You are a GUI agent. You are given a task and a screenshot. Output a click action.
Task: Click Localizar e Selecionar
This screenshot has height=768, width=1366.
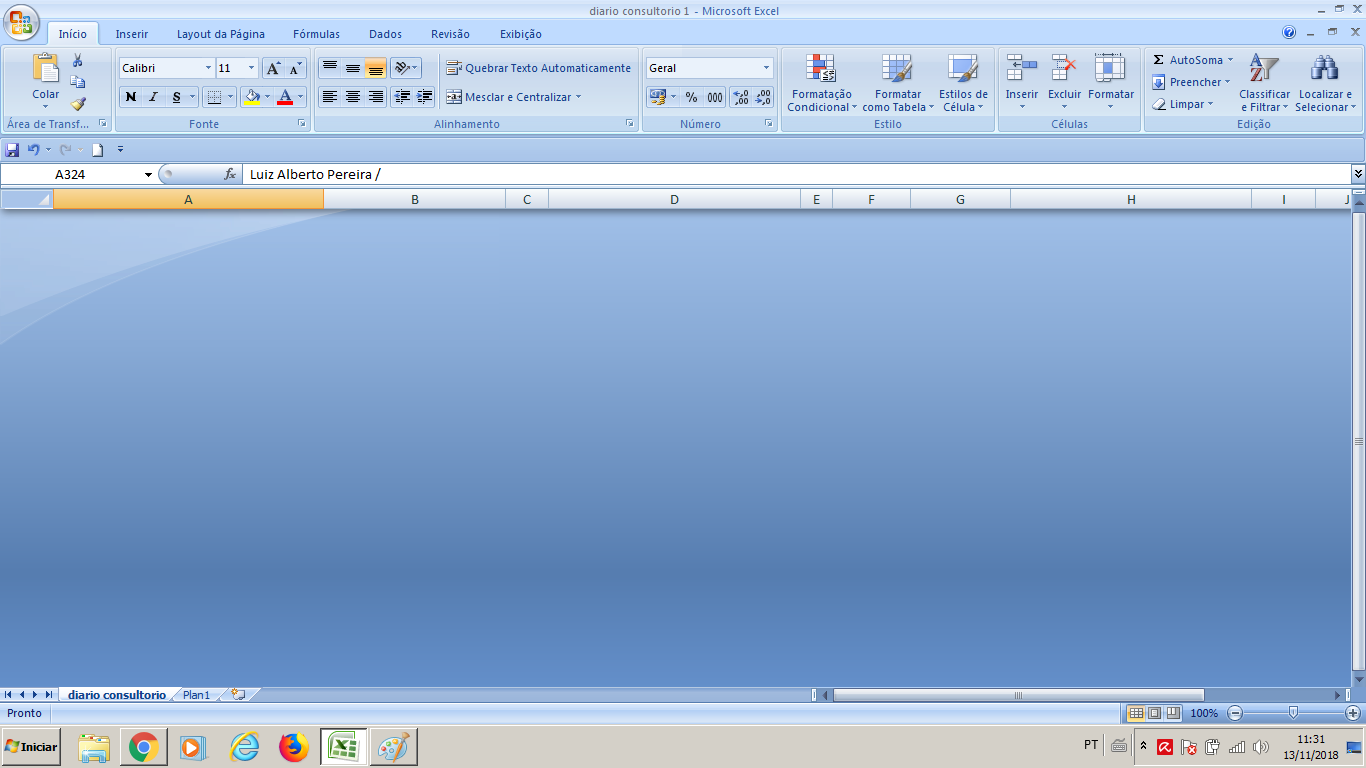1325,82
